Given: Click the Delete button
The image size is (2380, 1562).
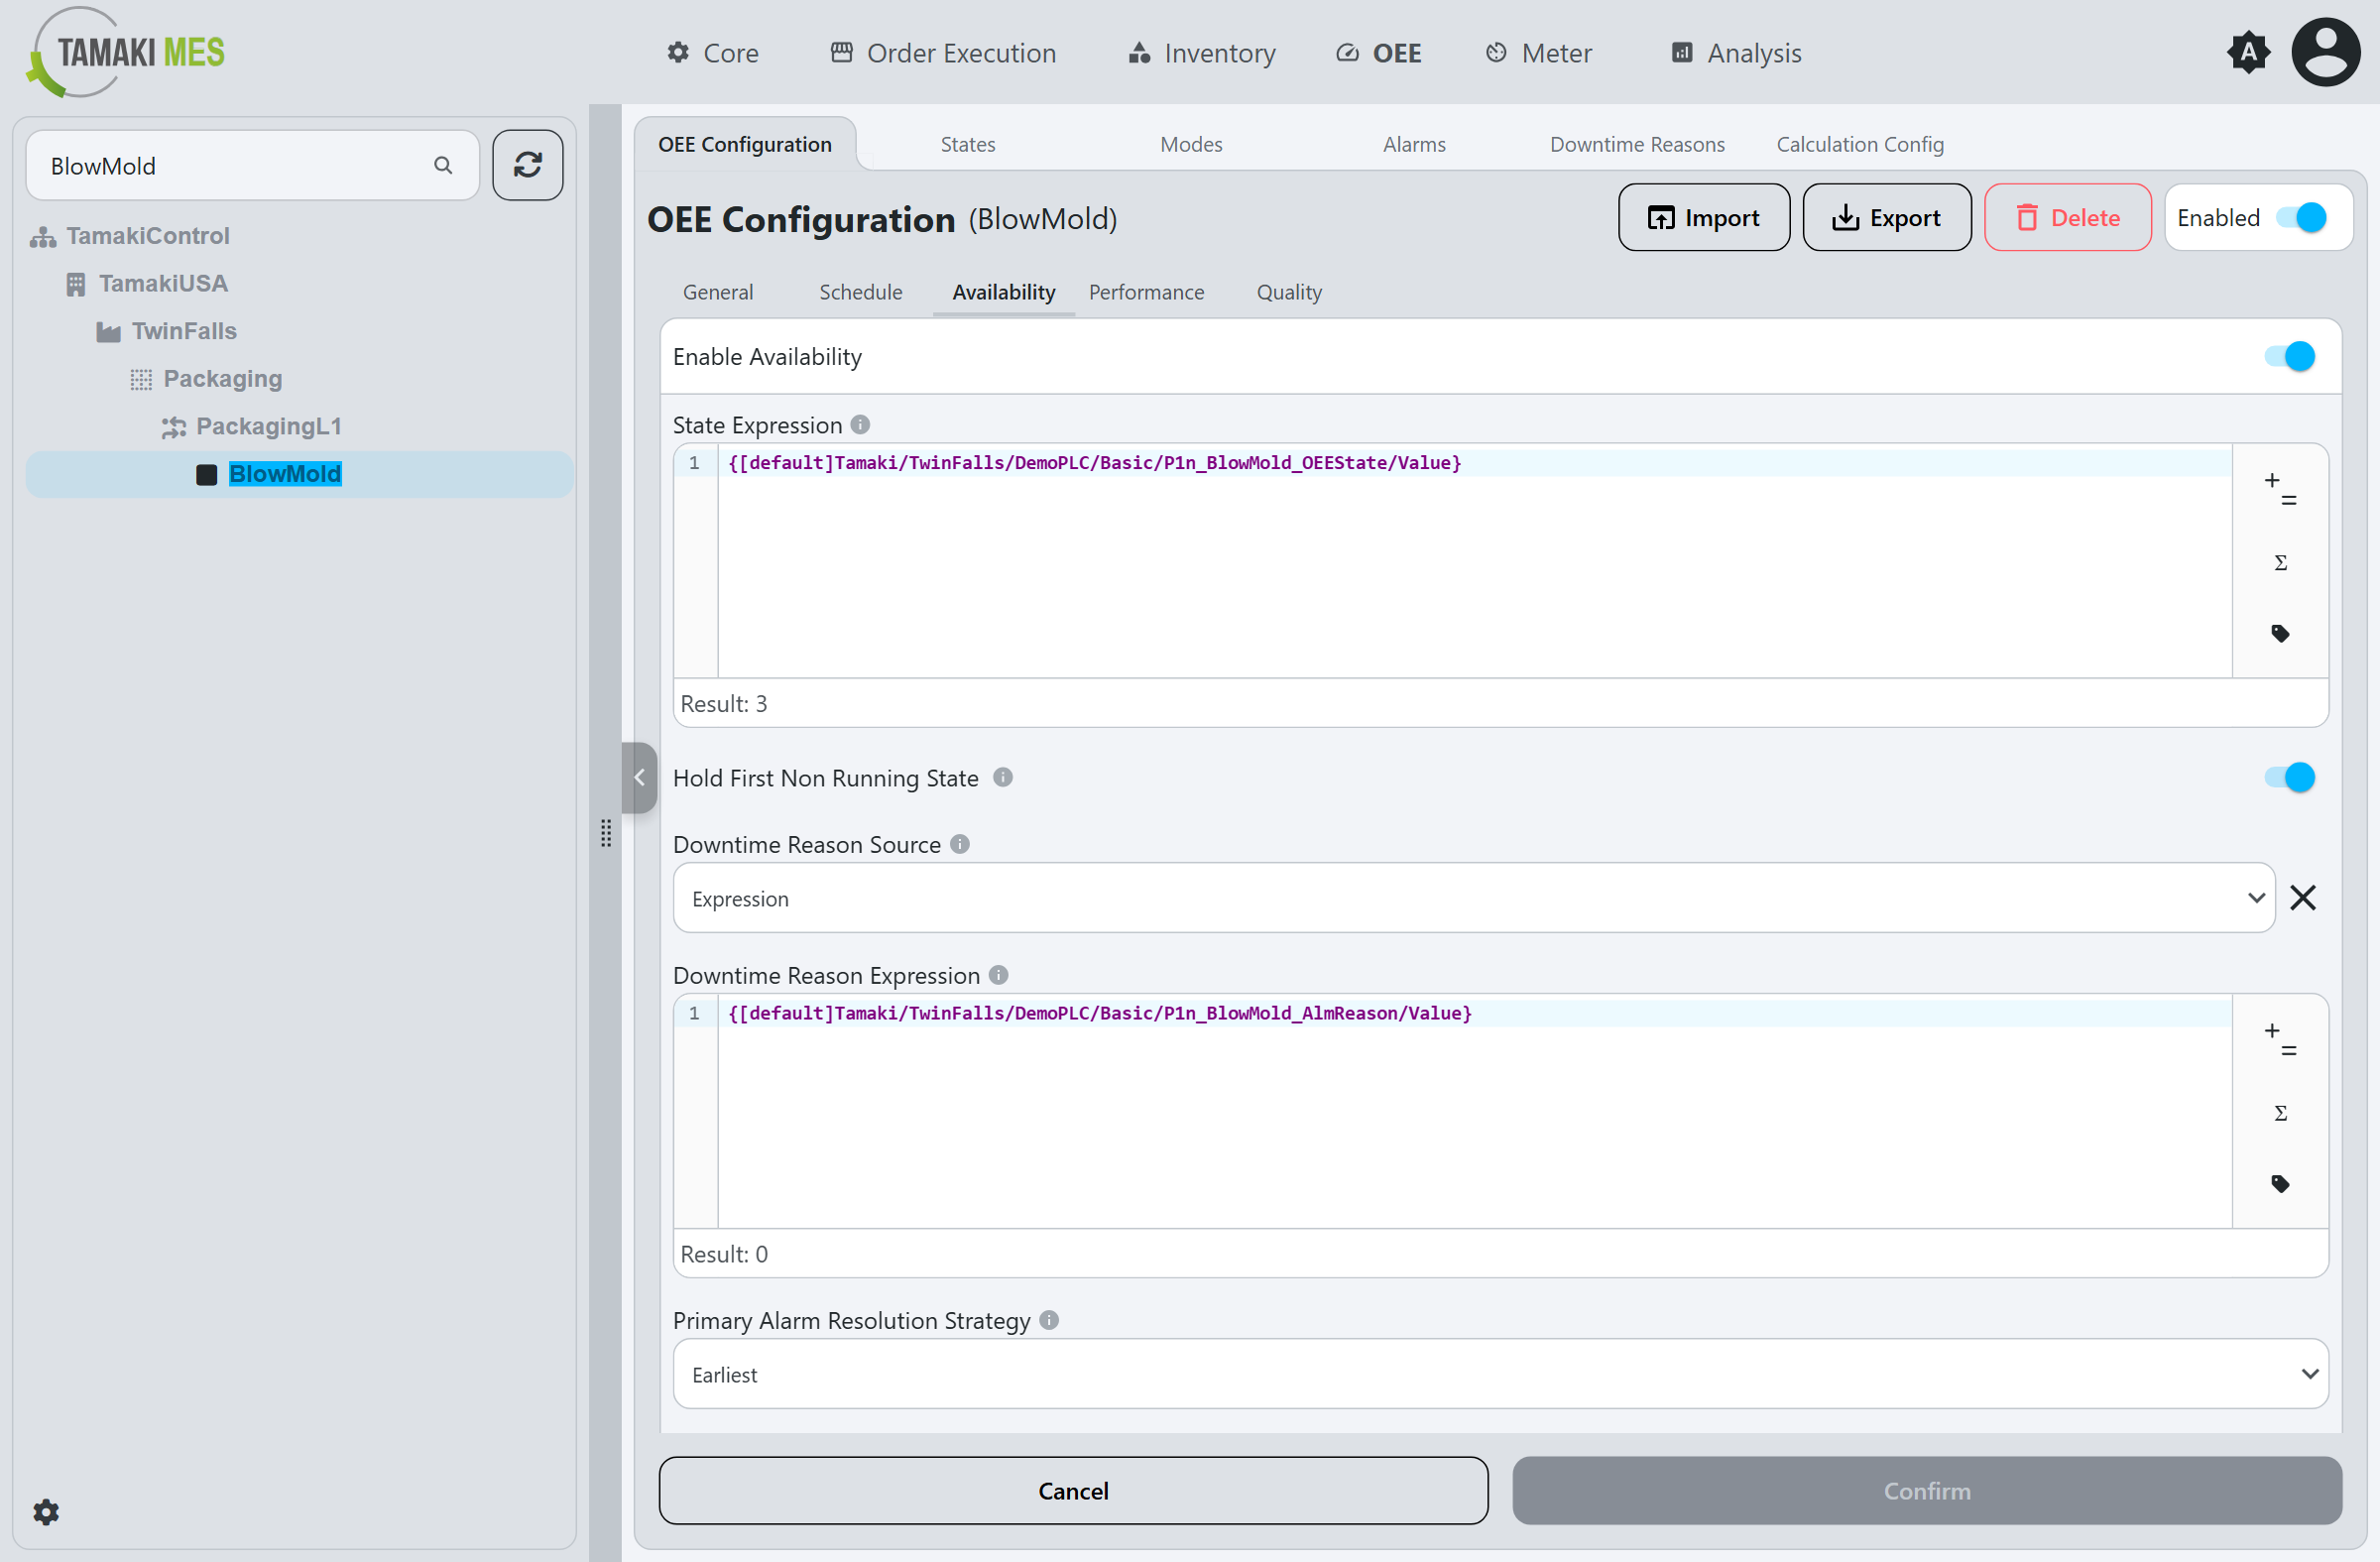Looking at the screenshot, I should tap(2068, 217).
